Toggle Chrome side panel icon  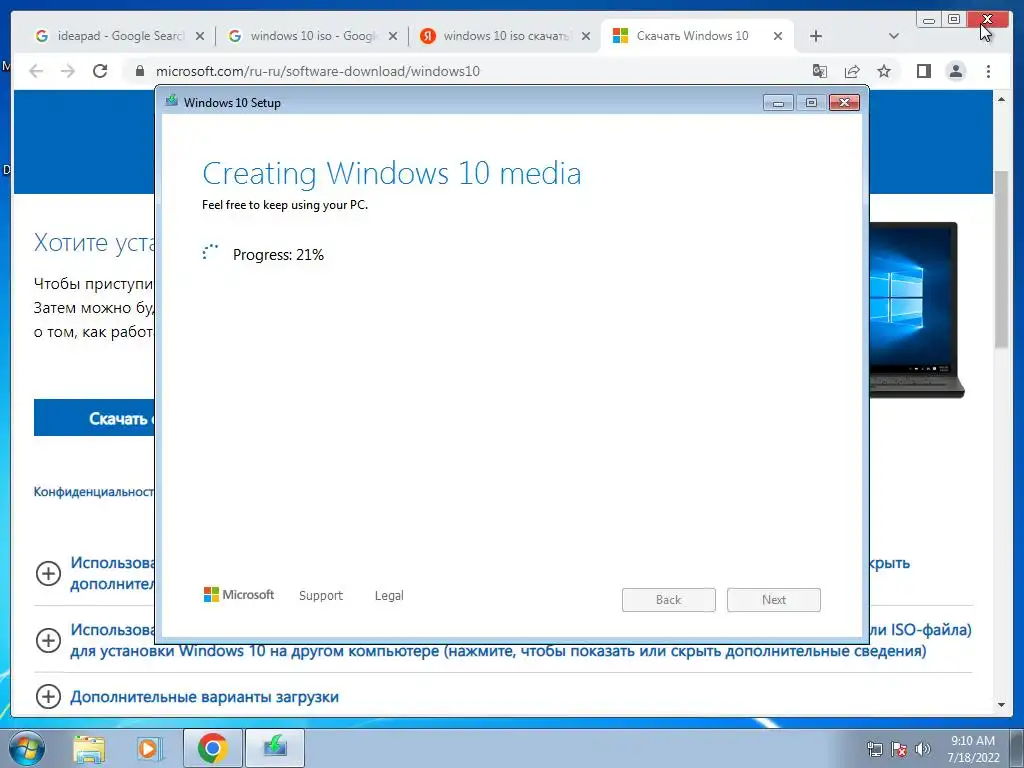pyautogui.click(x=923, y=71)
